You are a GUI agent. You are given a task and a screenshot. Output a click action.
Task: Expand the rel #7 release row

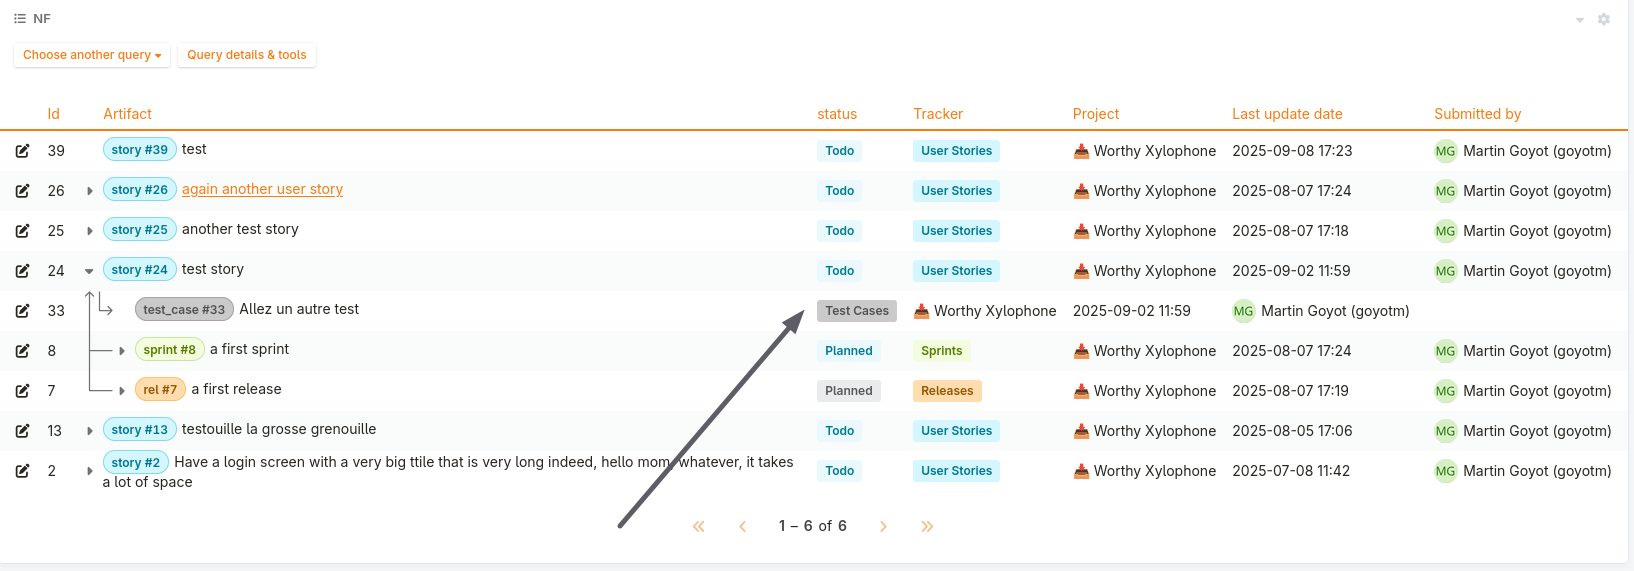pos(121,391)
